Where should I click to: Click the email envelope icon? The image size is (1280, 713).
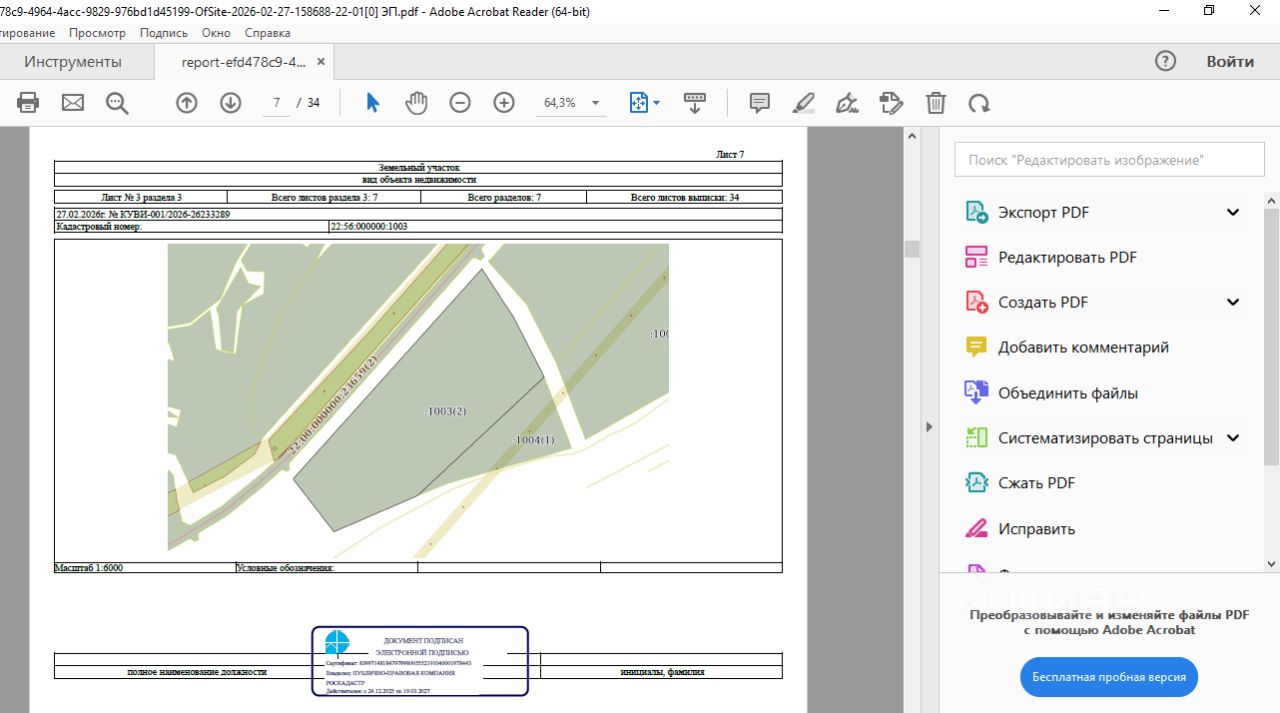(x=73, y=102)
